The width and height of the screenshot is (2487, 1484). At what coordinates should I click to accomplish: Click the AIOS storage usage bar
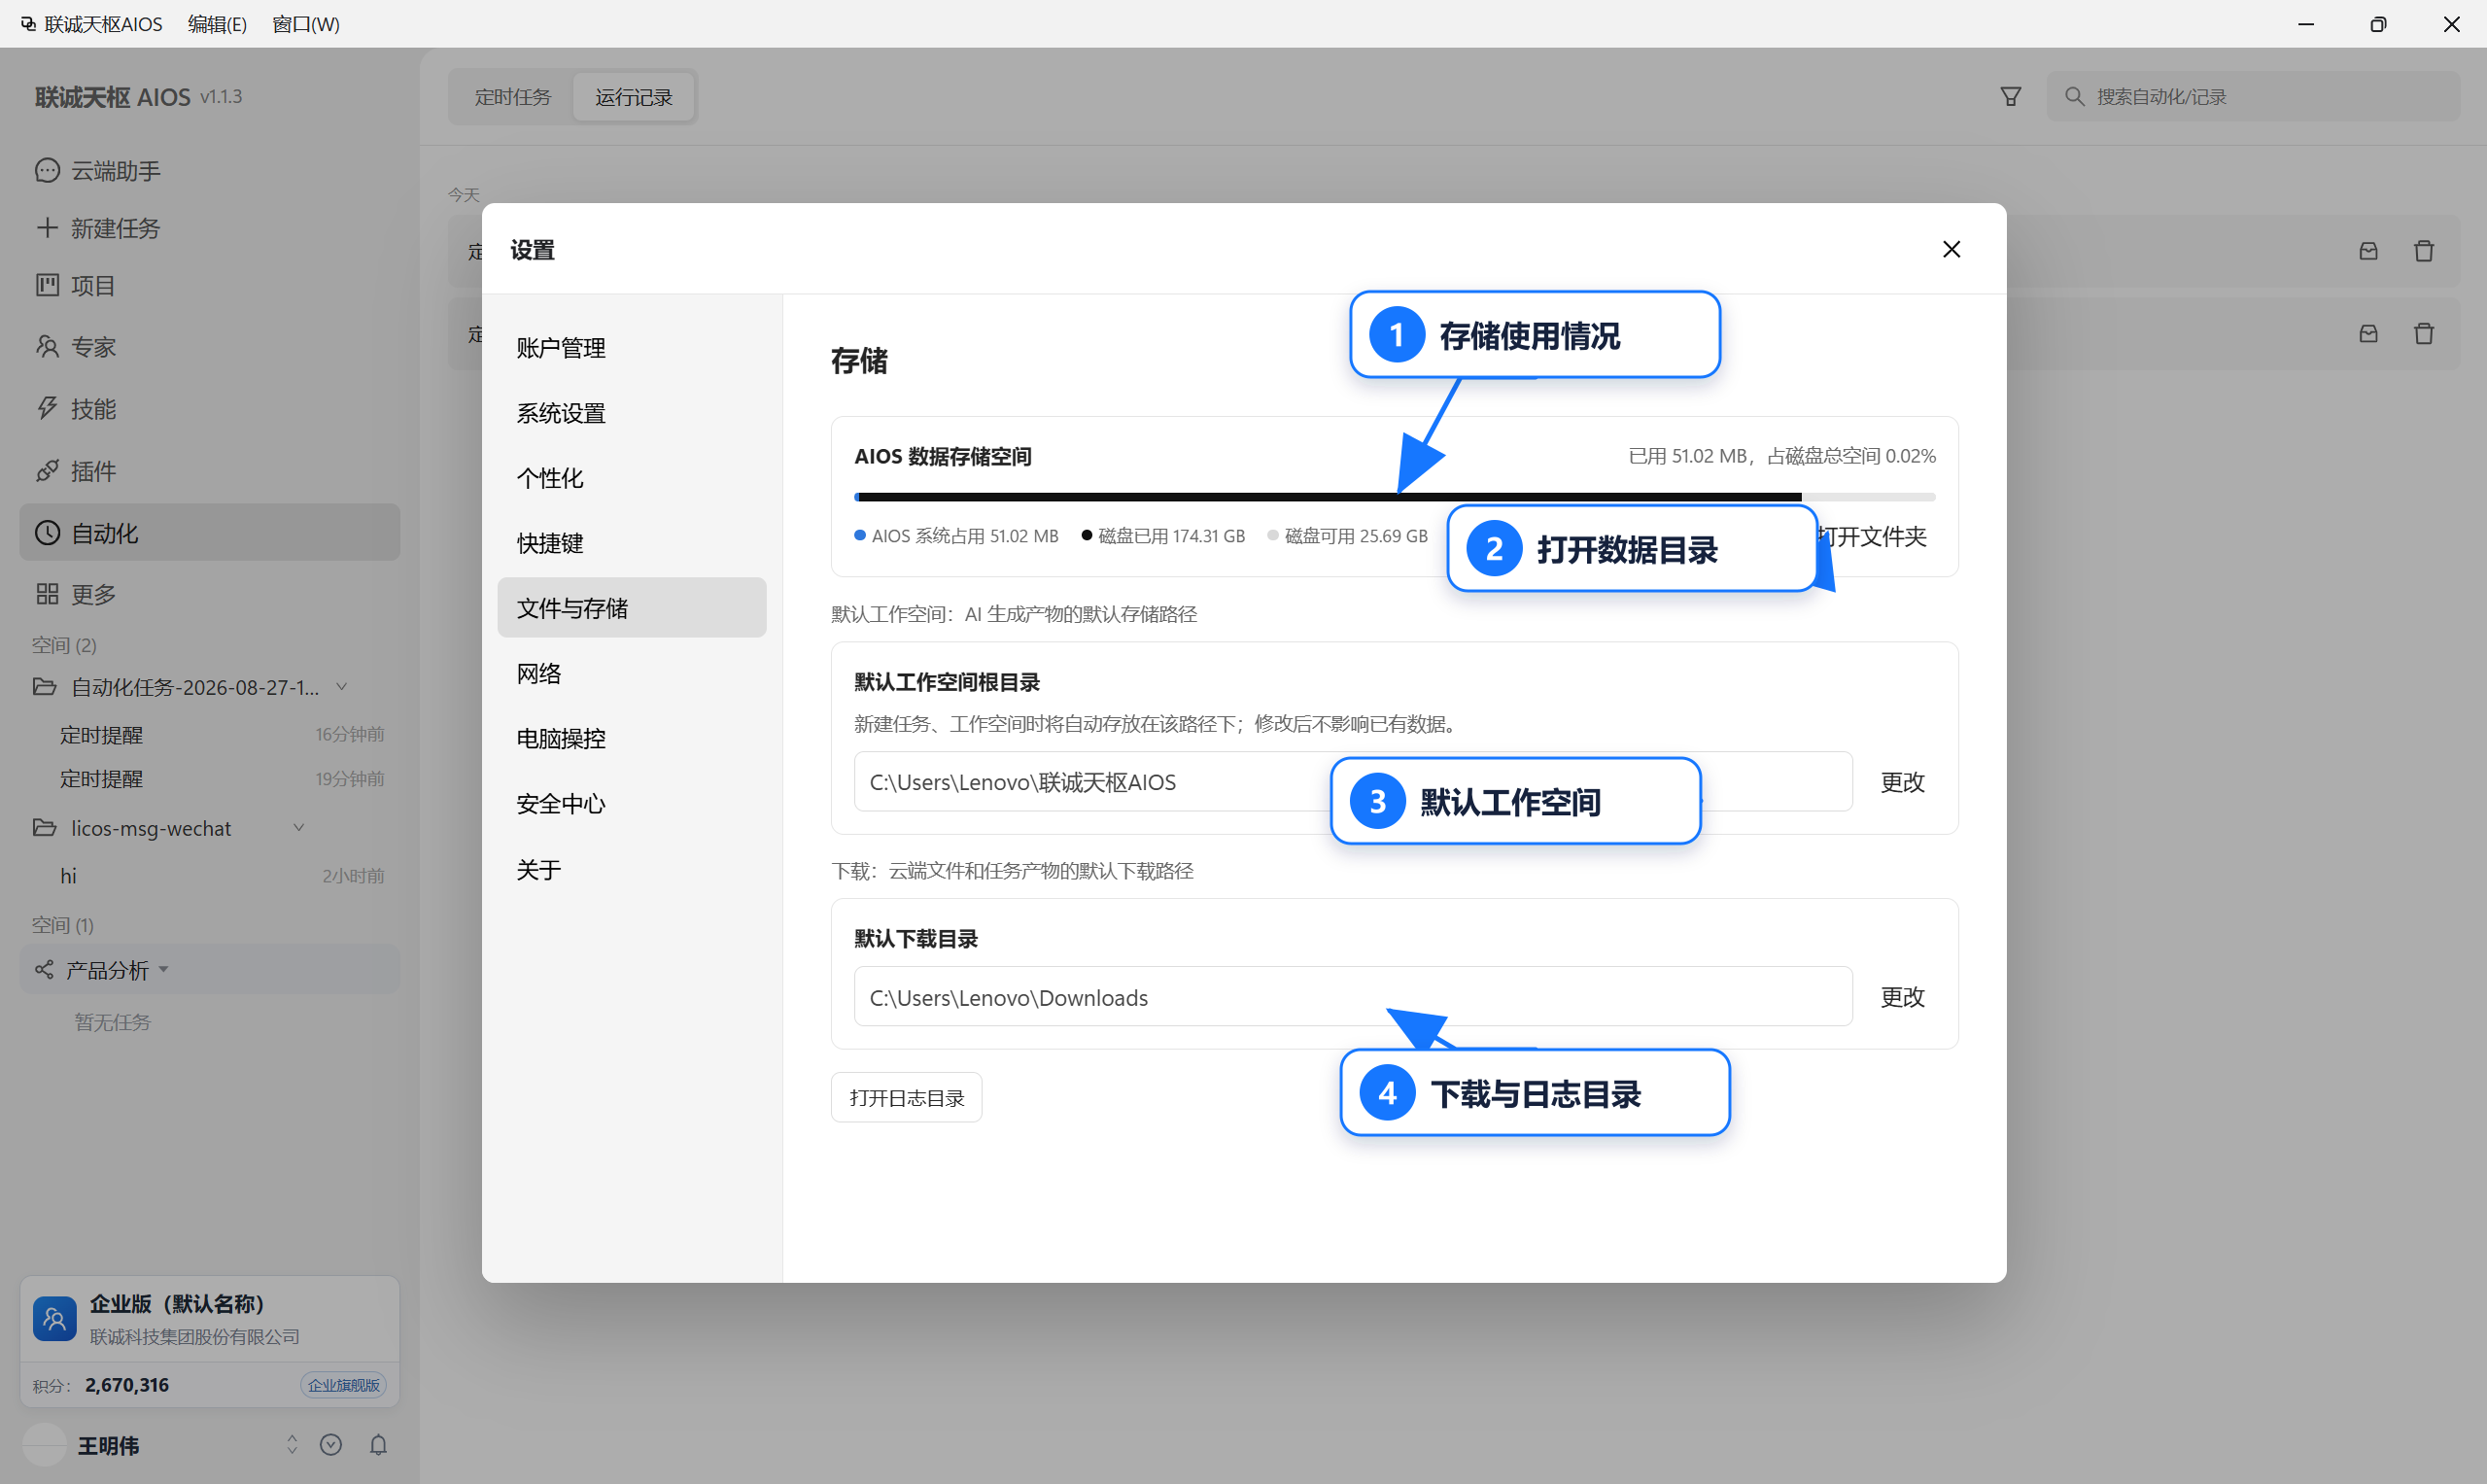tap(1394, 497)
